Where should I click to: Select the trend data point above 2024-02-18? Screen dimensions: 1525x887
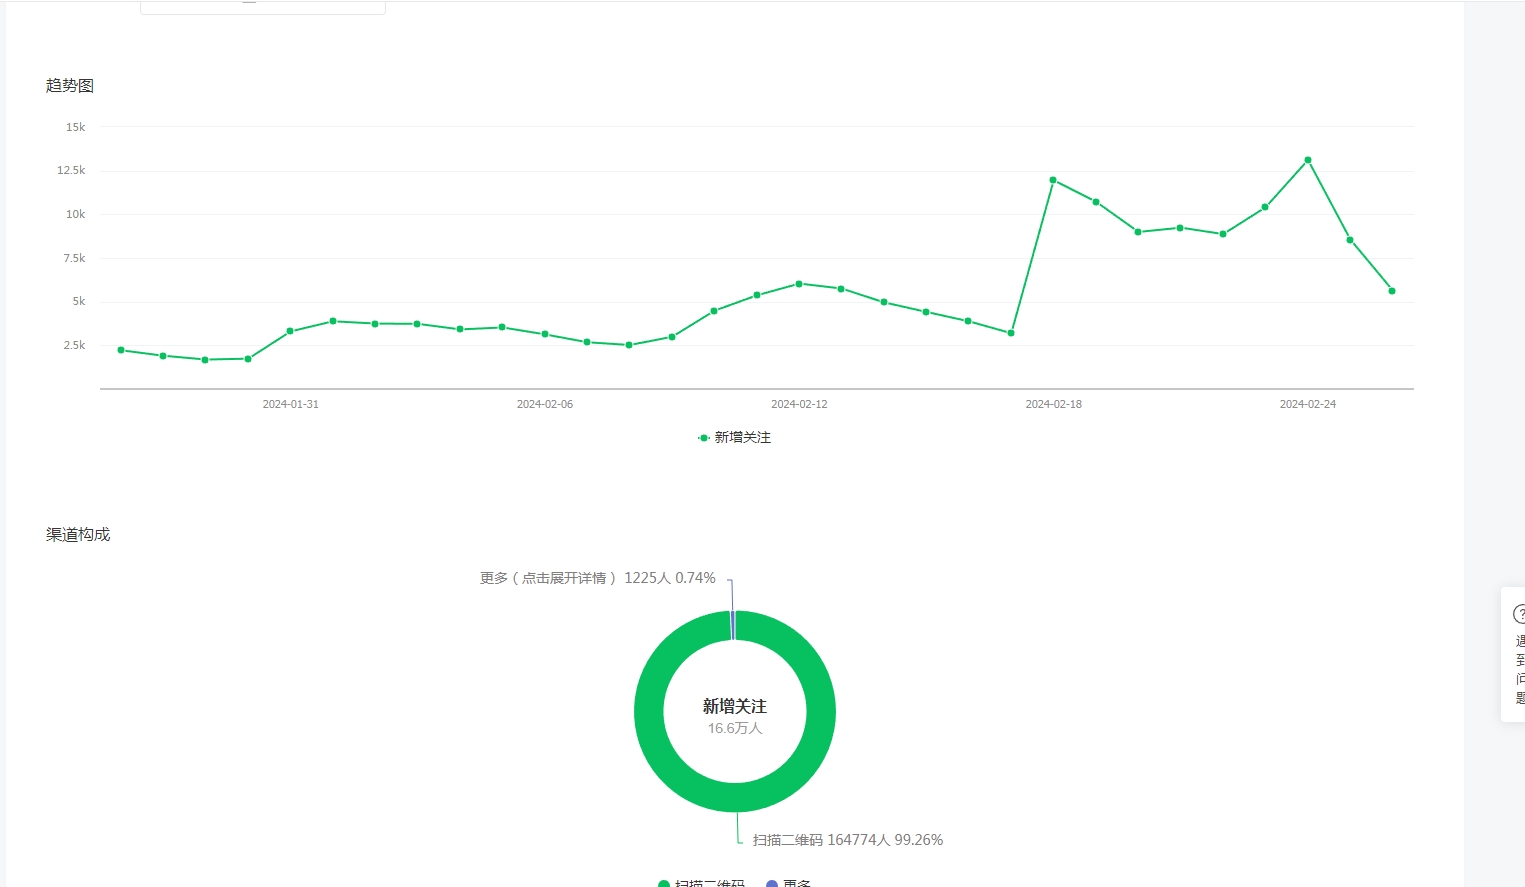pyautogui.click(x=1053, y=180)
